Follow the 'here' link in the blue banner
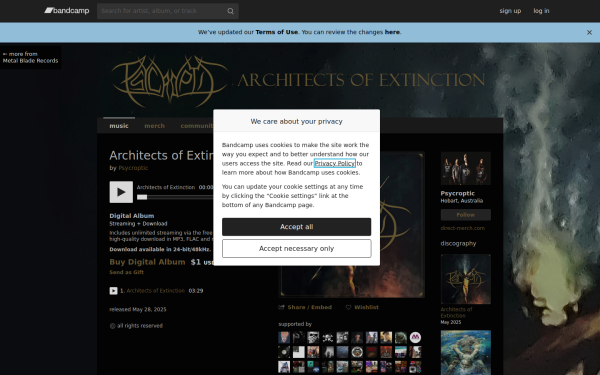Image resolution: width=600 pixels, height=375 pixels. tap(392, 32)
